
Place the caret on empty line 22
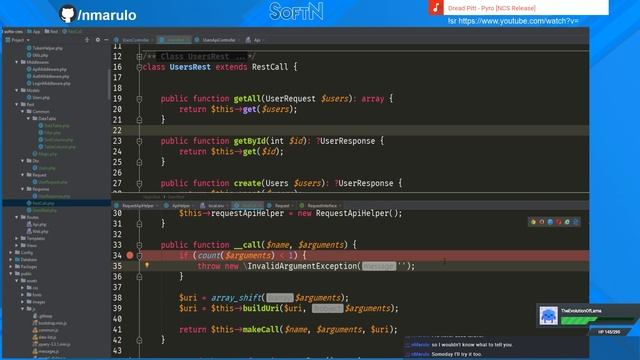[x=363, y=131]
